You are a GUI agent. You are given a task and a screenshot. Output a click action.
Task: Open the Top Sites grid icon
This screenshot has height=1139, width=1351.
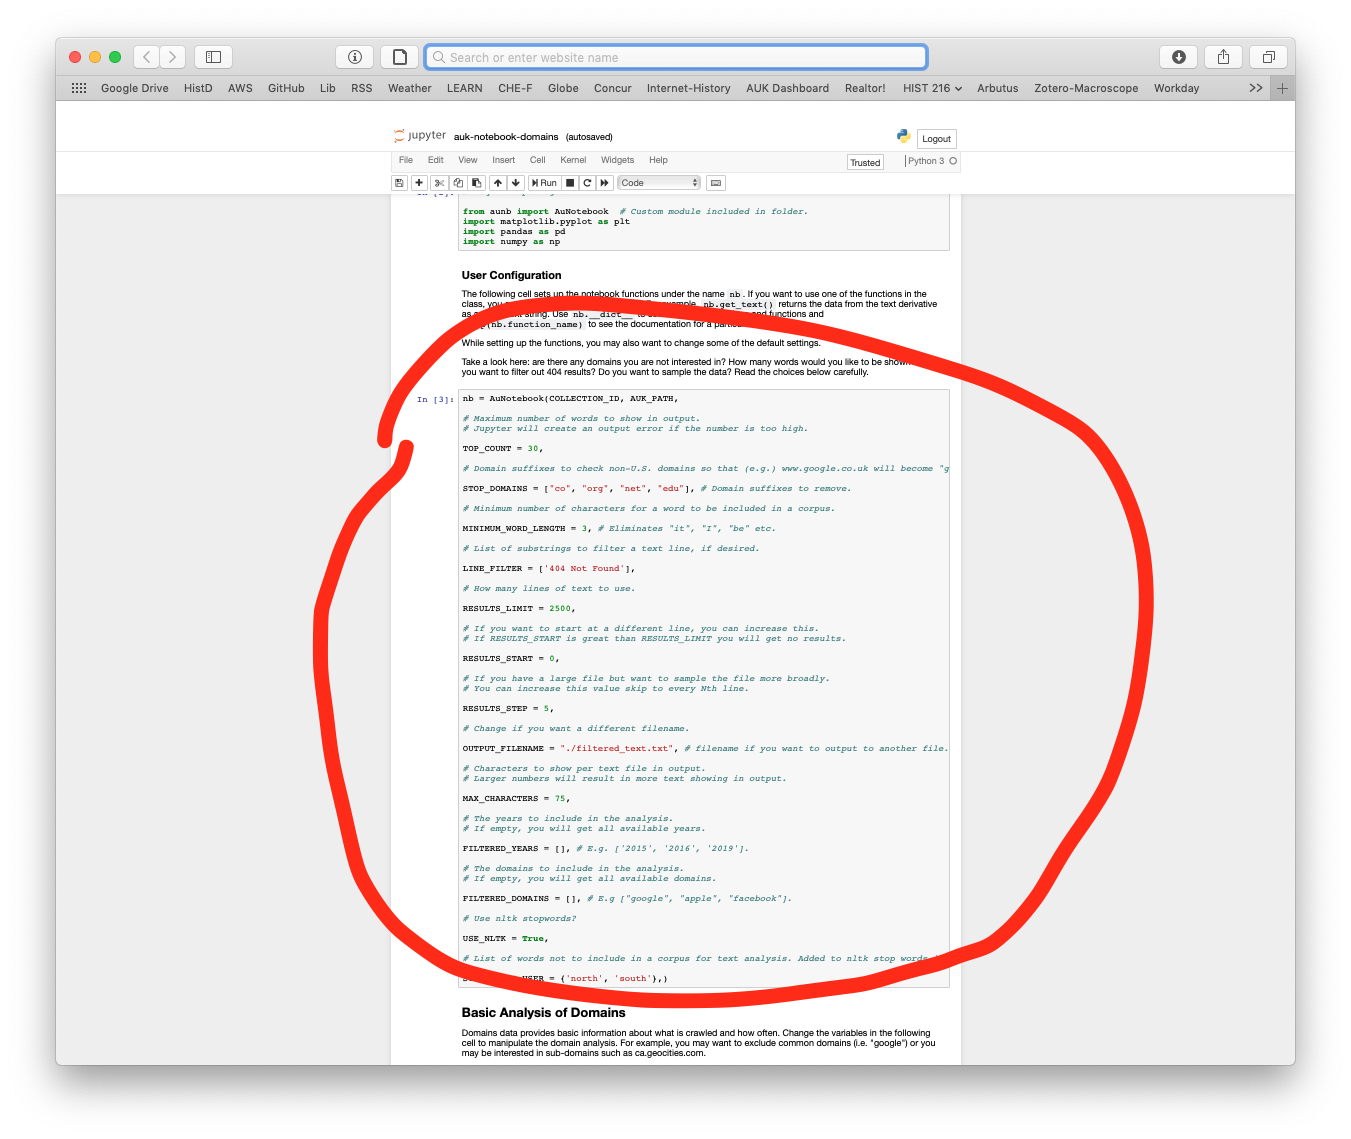click(x=79, y=88)
